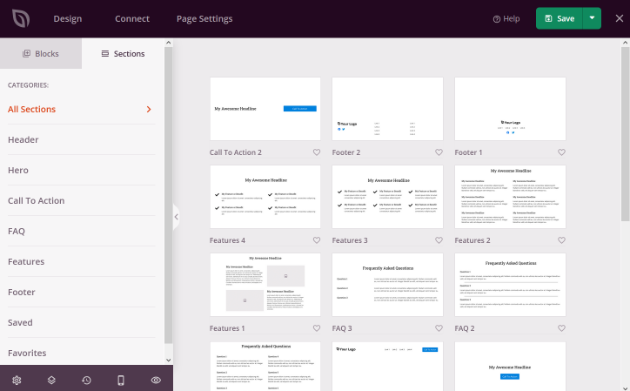The image size is (630, 391).
Task: Close the page builder with X
Action: click(x=619, y=18)
